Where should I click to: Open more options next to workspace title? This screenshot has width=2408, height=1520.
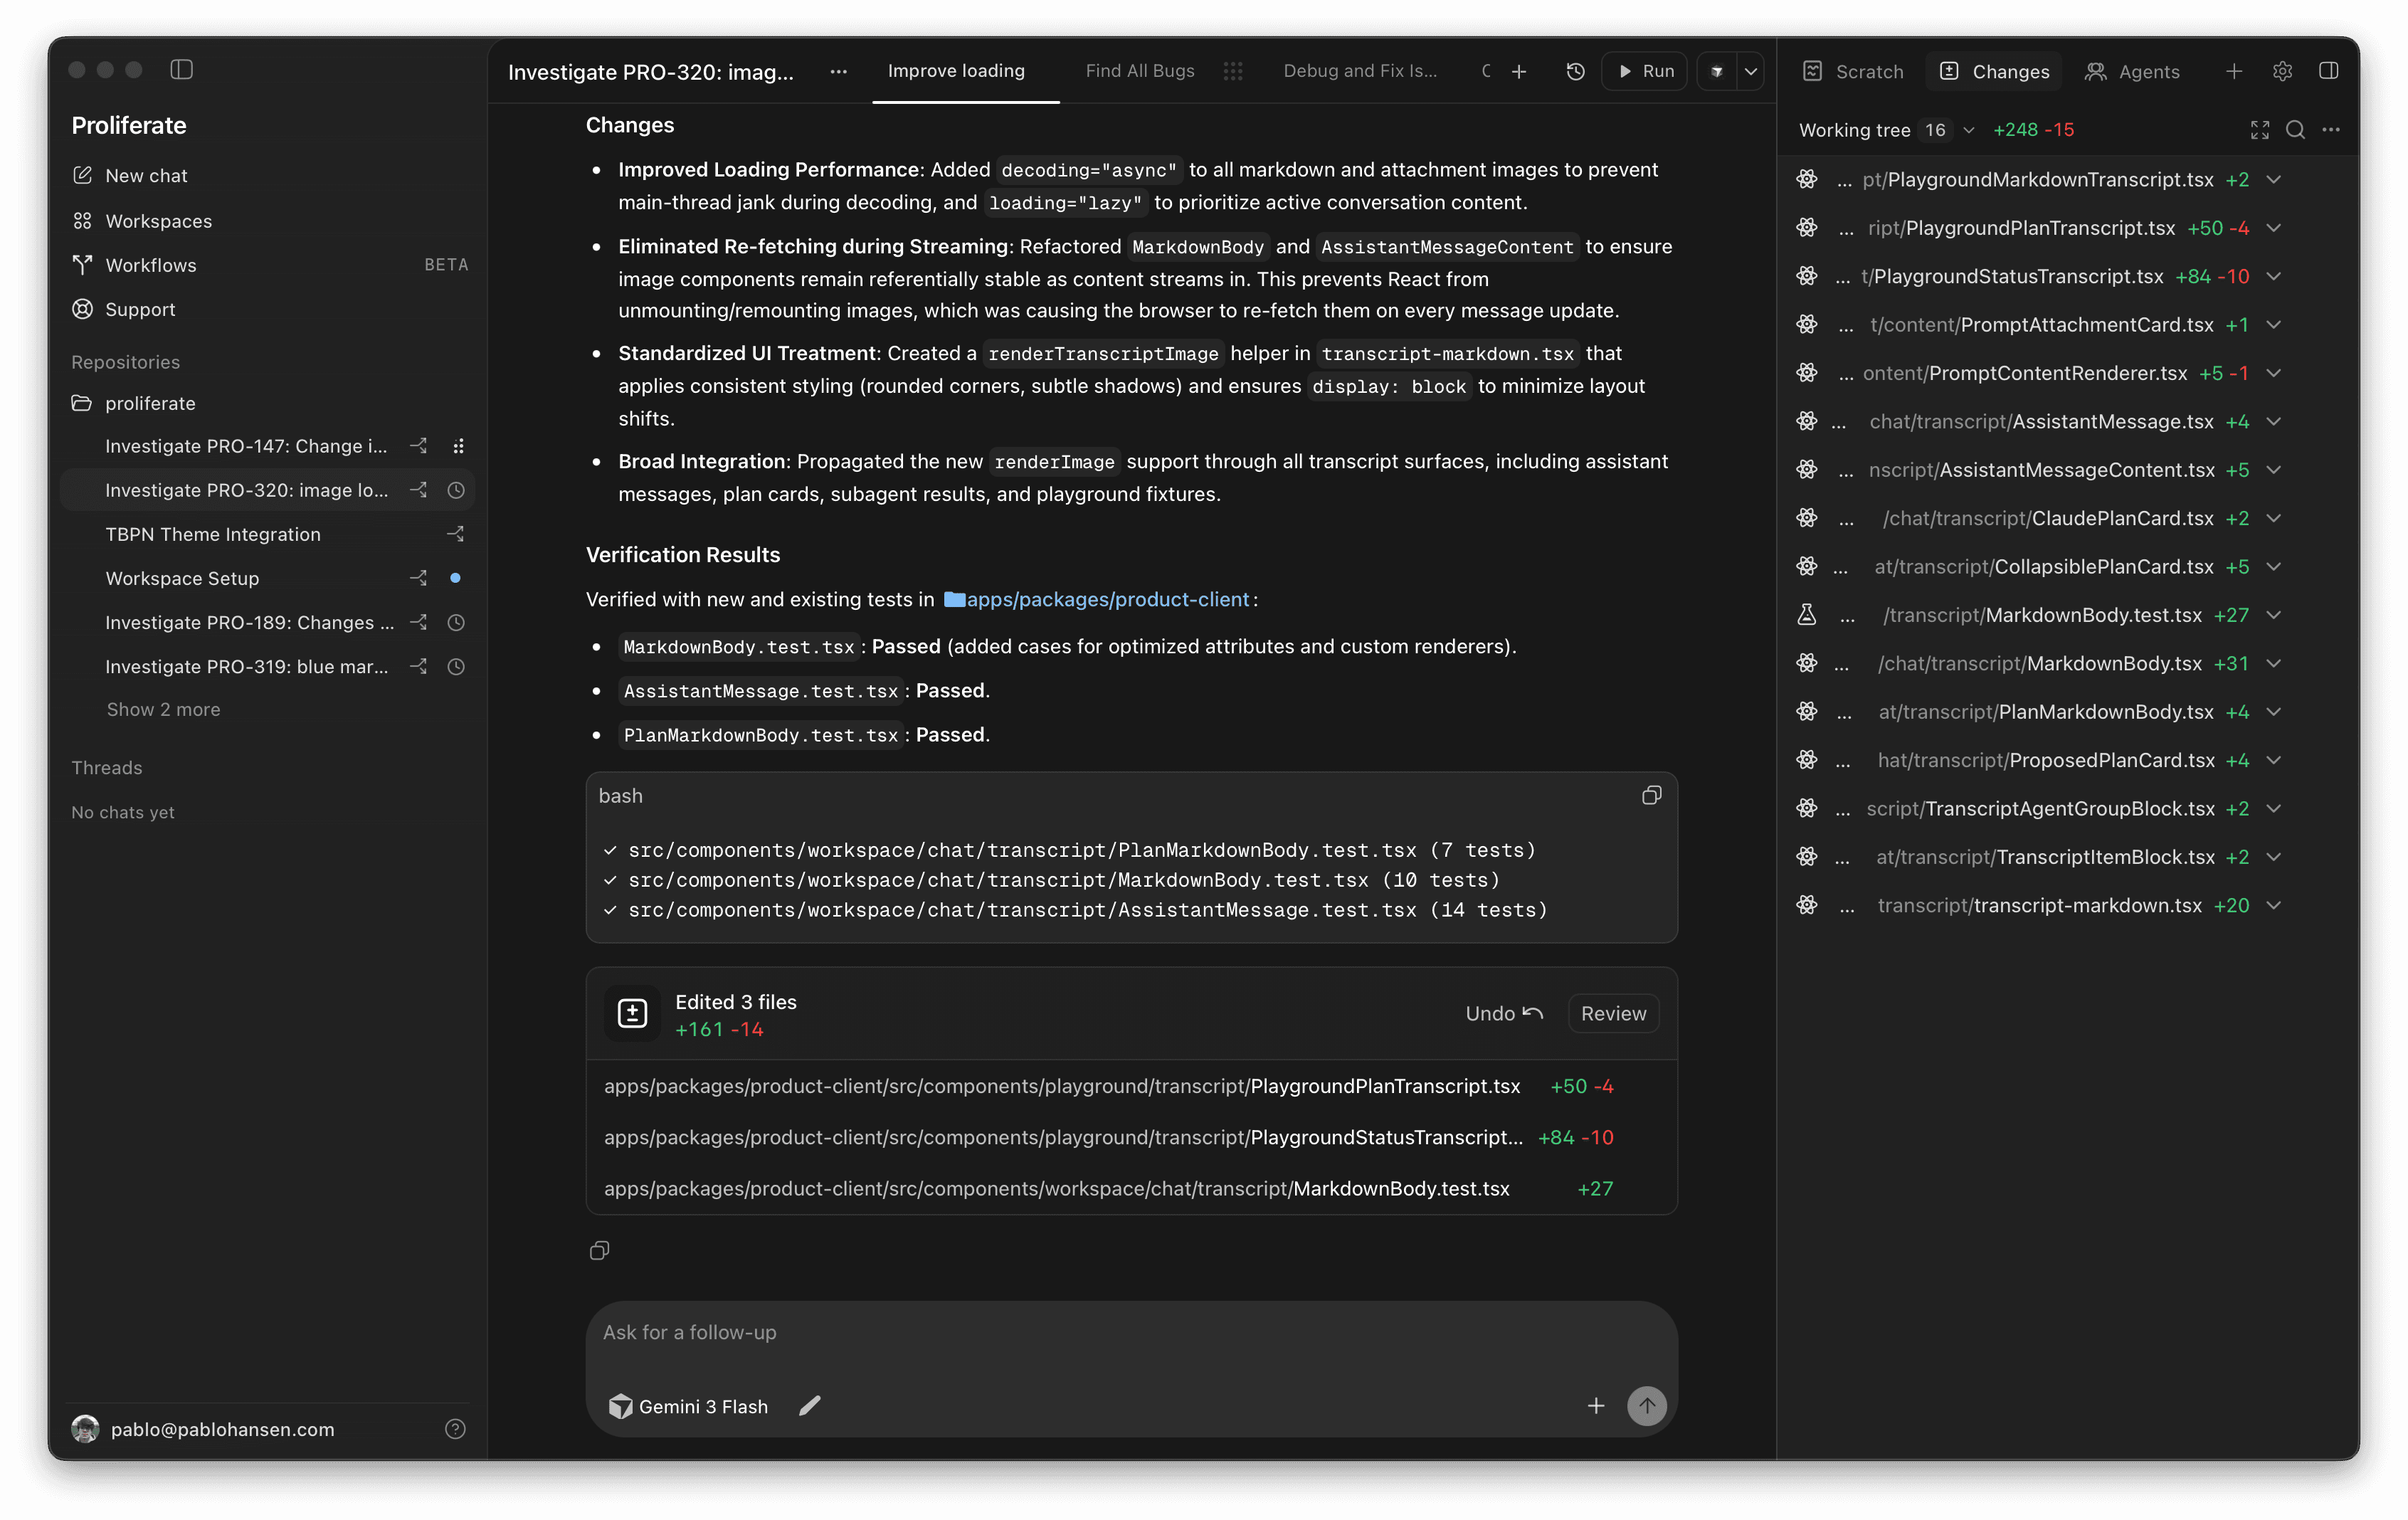pyautogui.click(x=839, y=71)
